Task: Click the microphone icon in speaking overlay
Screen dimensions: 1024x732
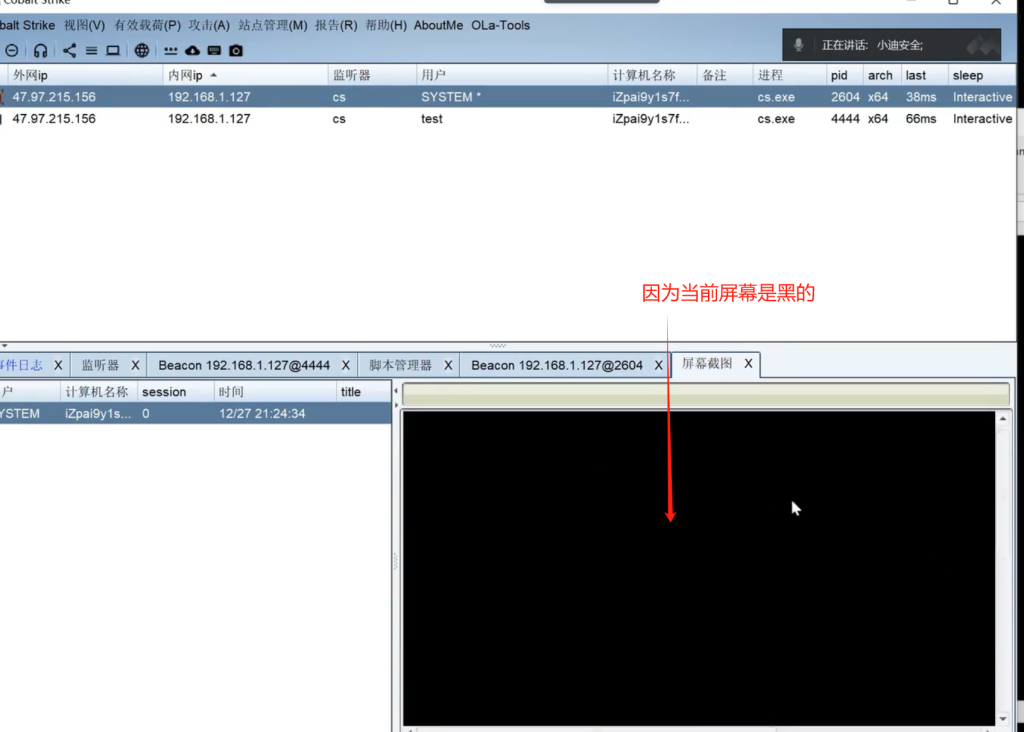Action: point(798,45)
